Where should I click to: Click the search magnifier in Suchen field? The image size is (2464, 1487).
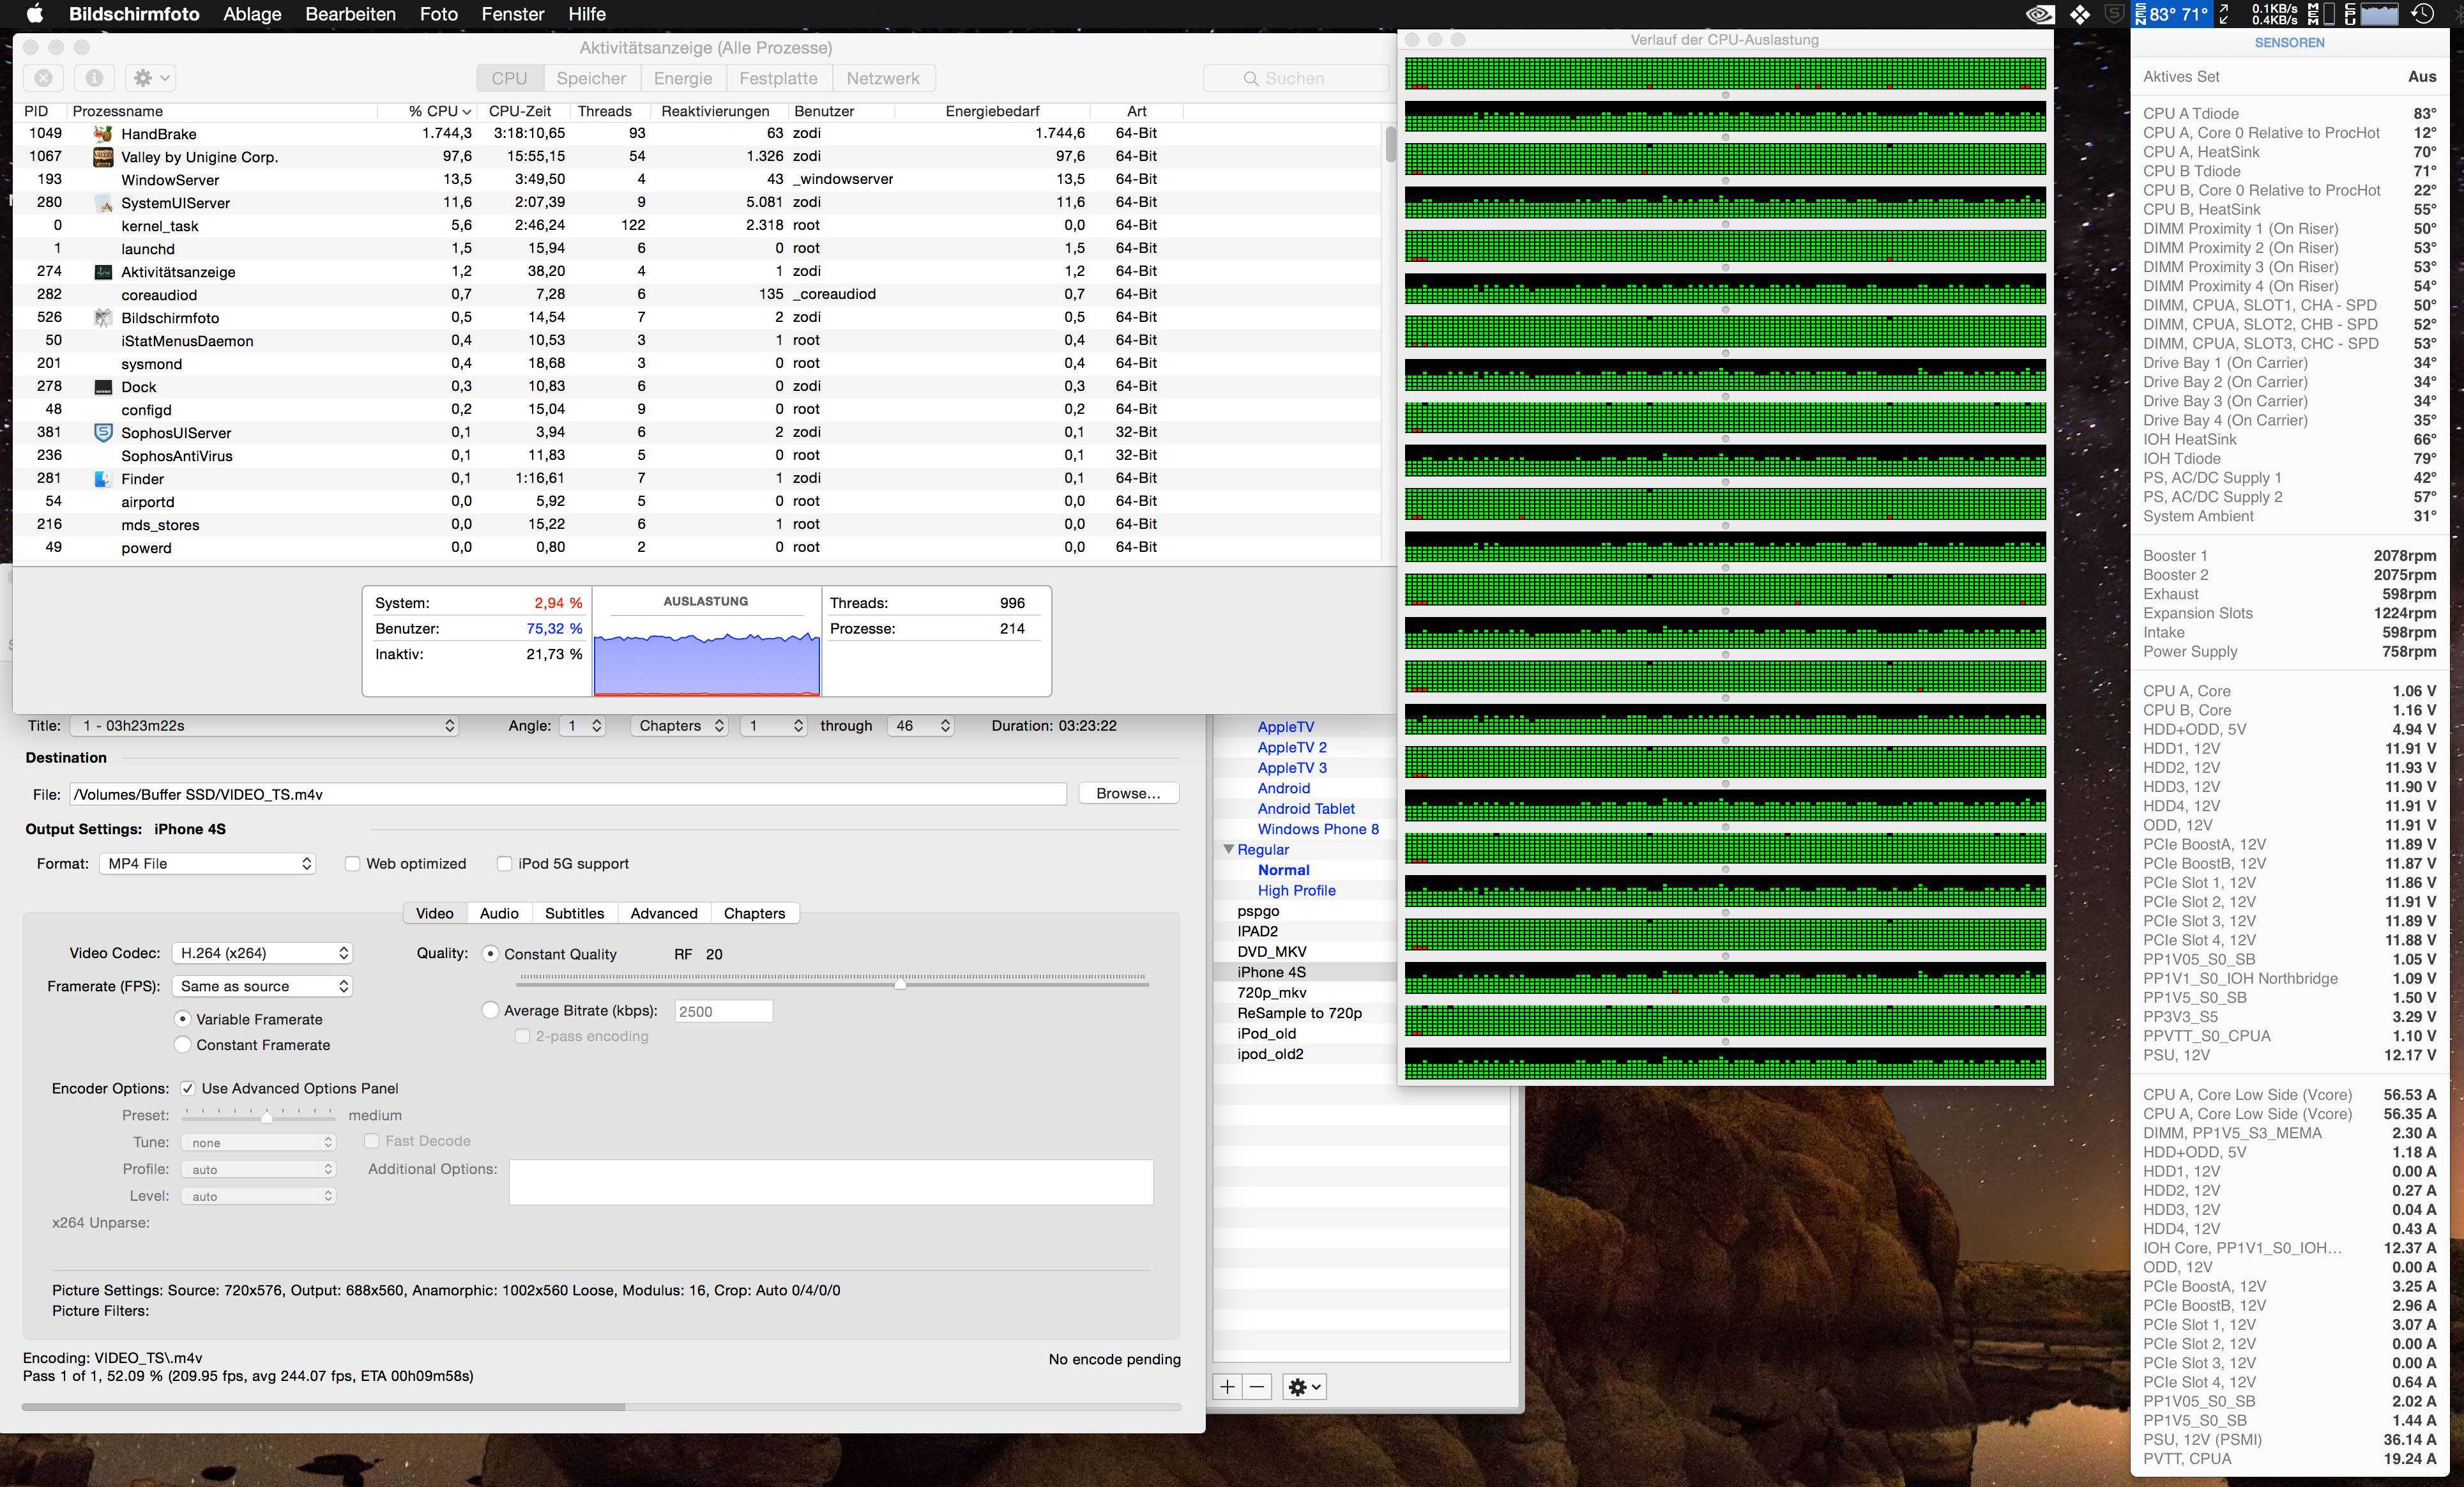tap(1250, 78)
